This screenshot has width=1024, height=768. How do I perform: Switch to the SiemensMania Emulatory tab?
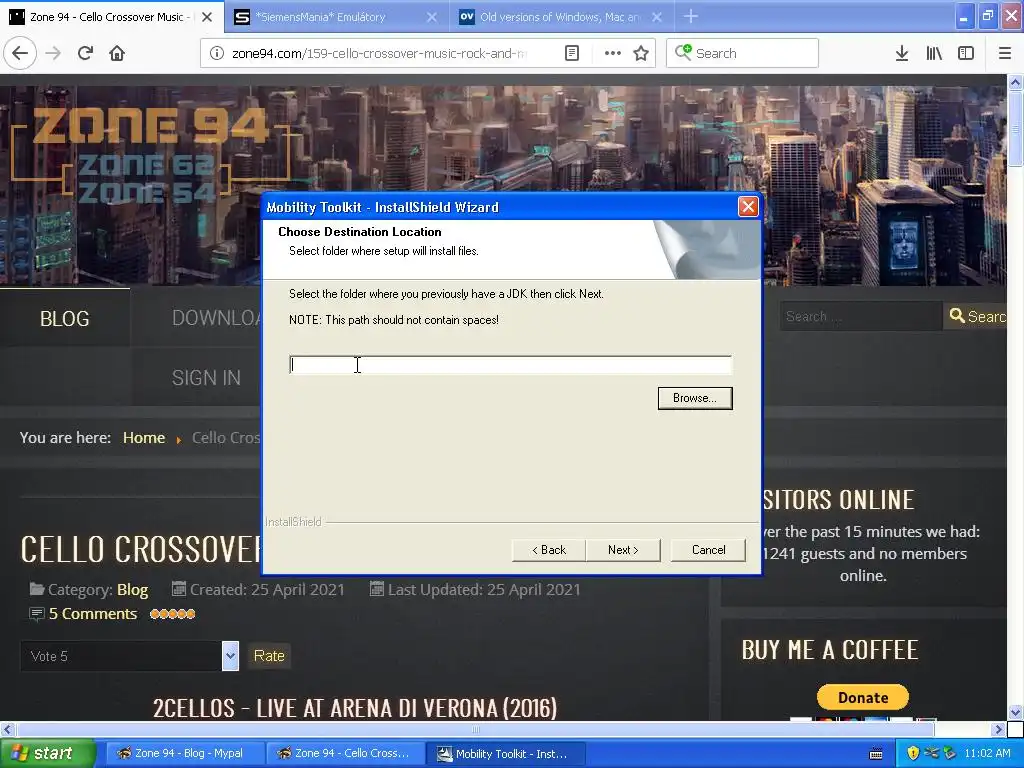click(x=337, y=16)
